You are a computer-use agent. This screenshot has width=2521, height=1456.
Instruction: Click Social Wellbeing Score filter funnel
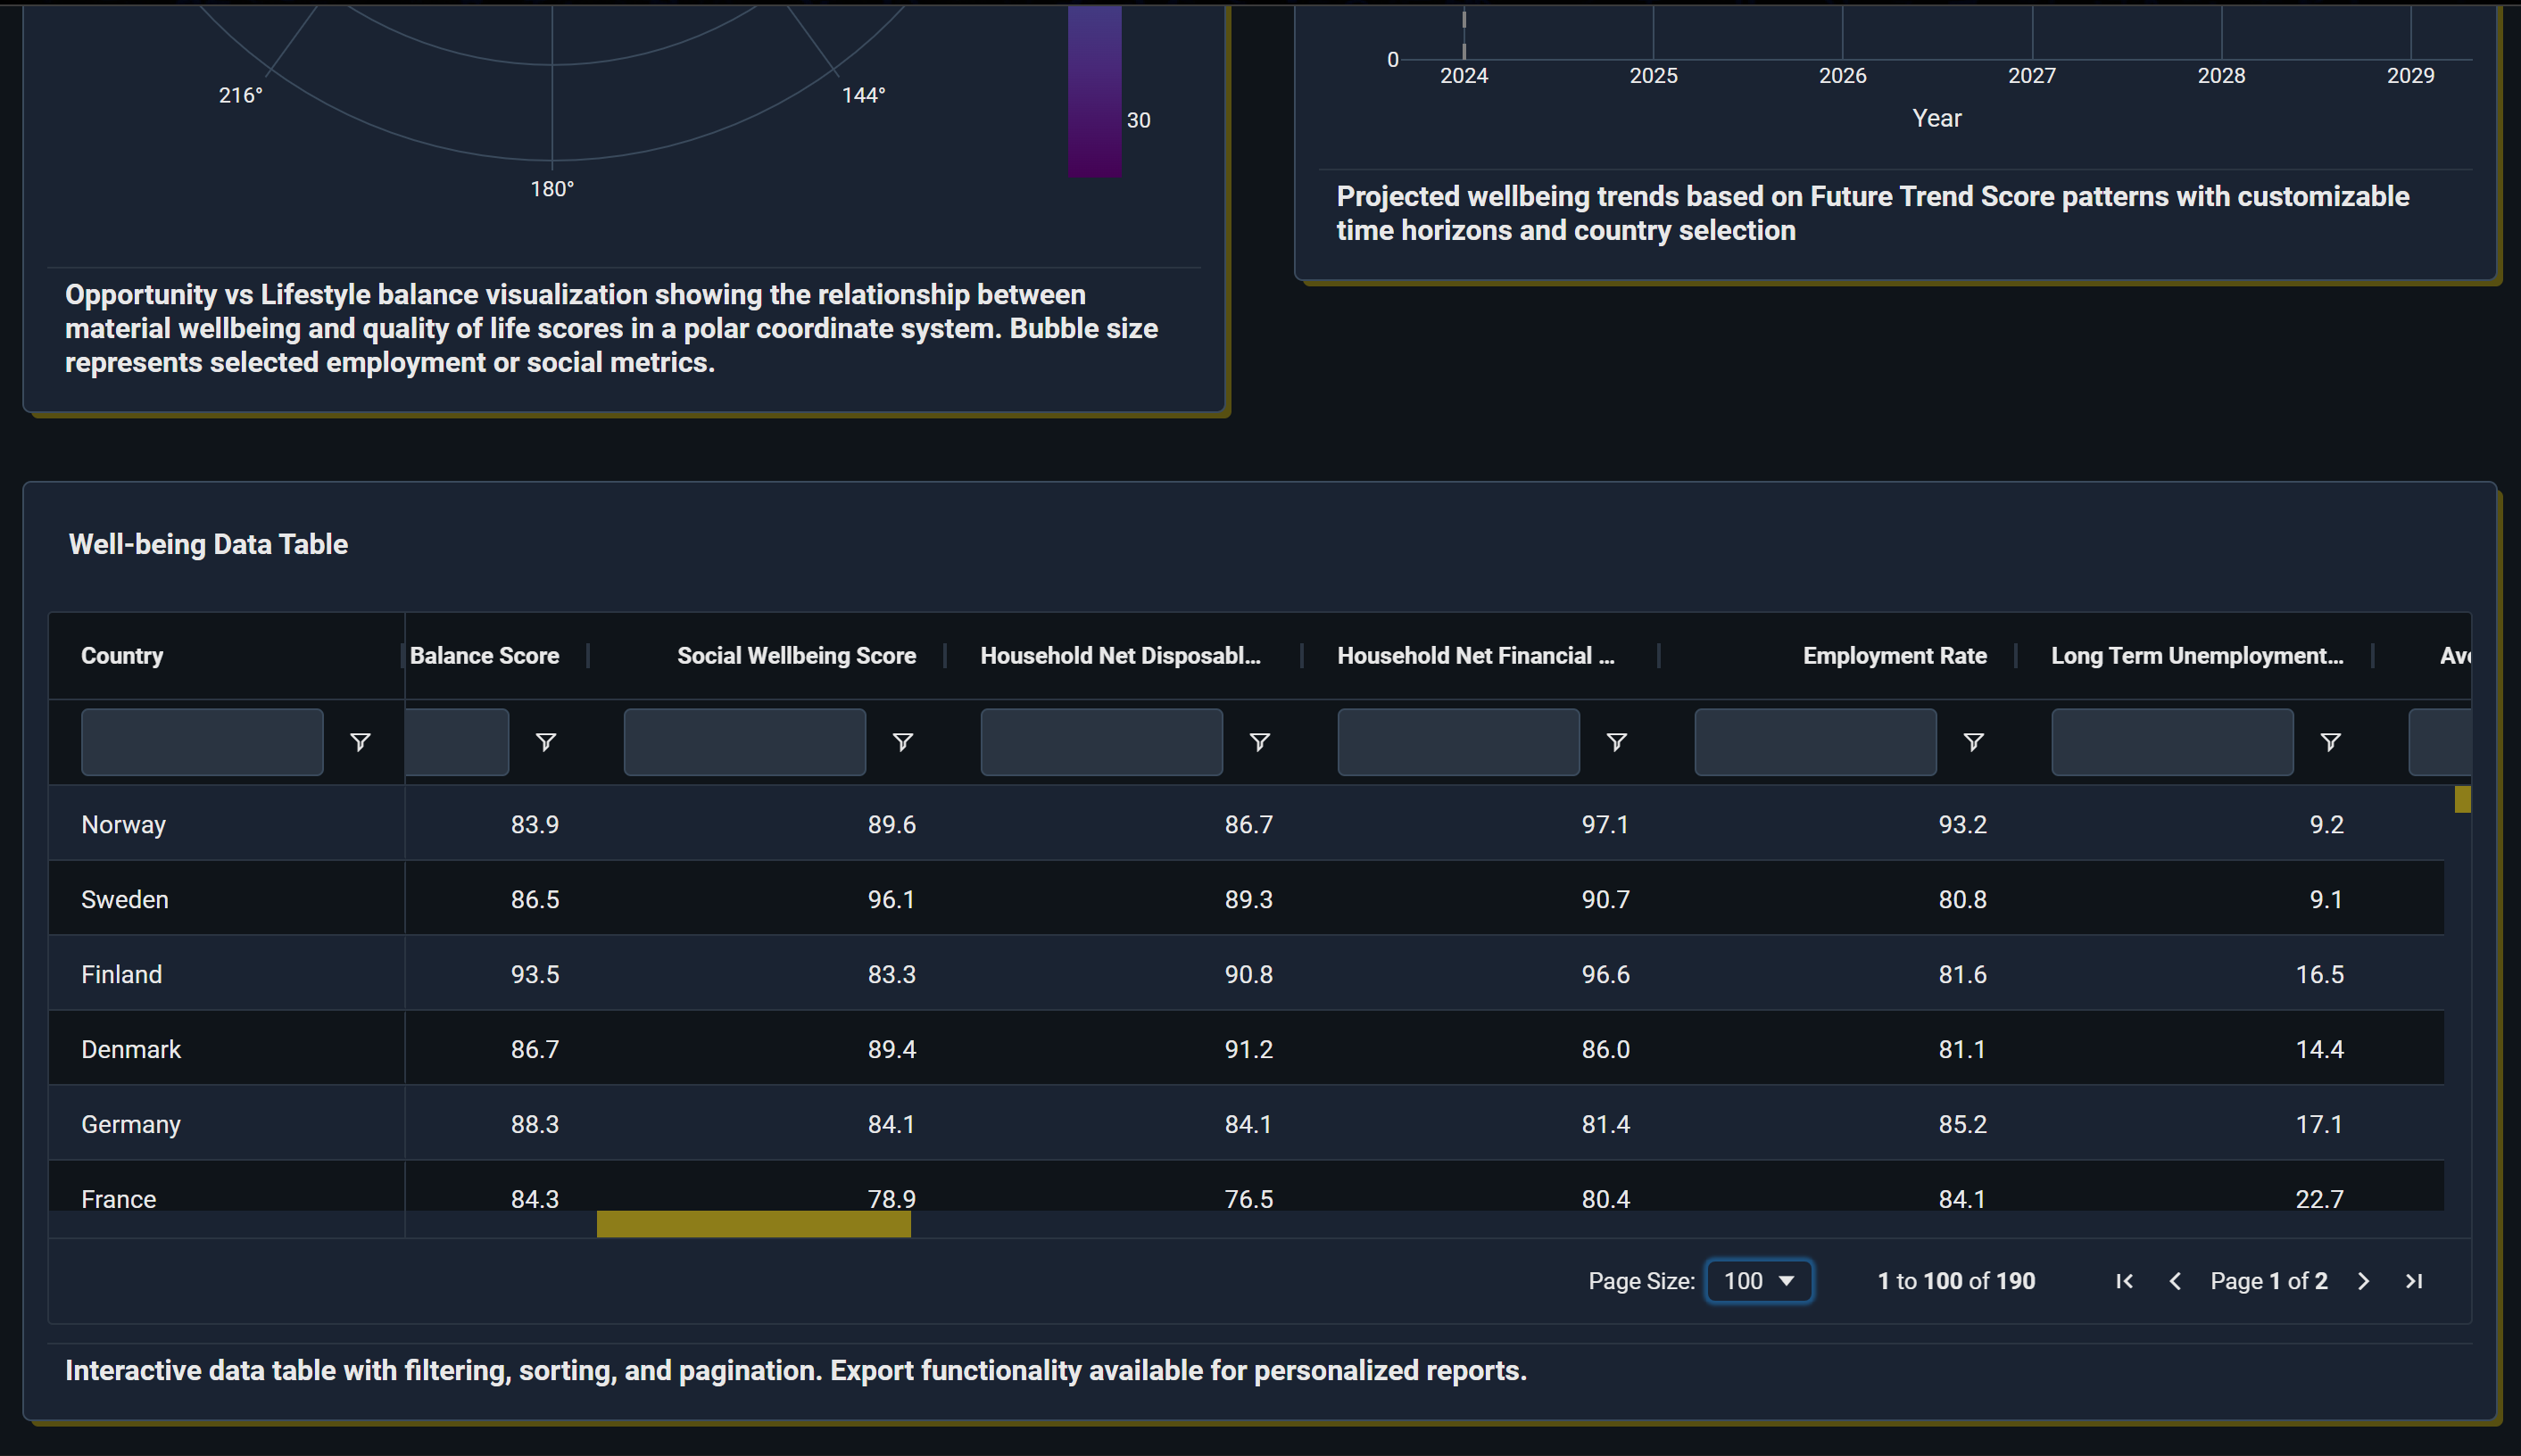coord(902,742)
